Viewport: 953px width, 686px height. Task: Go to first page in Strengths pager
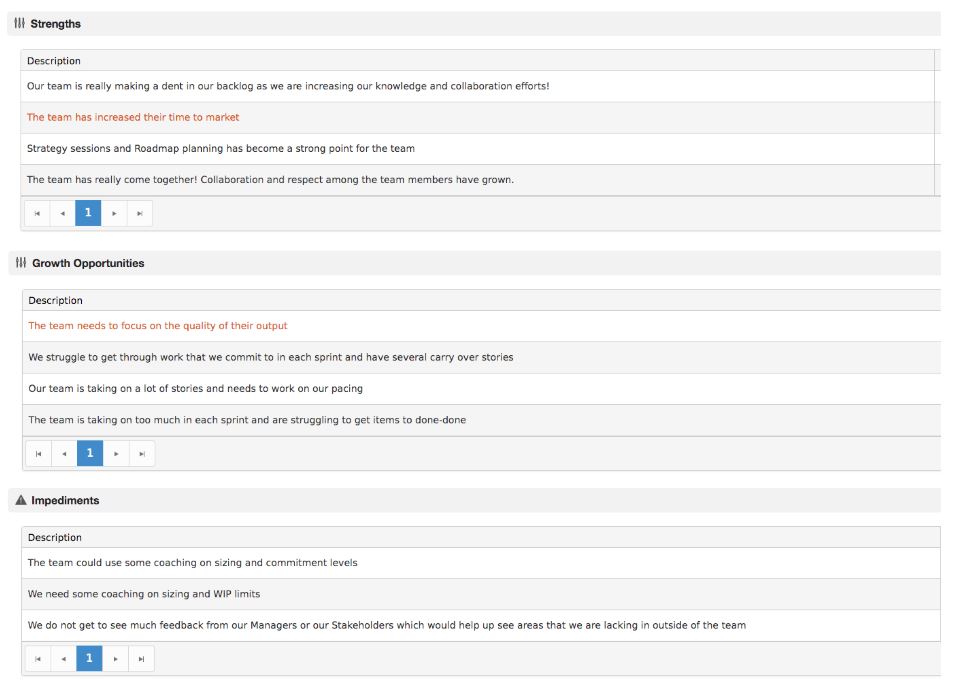click(x=37, y=213)
